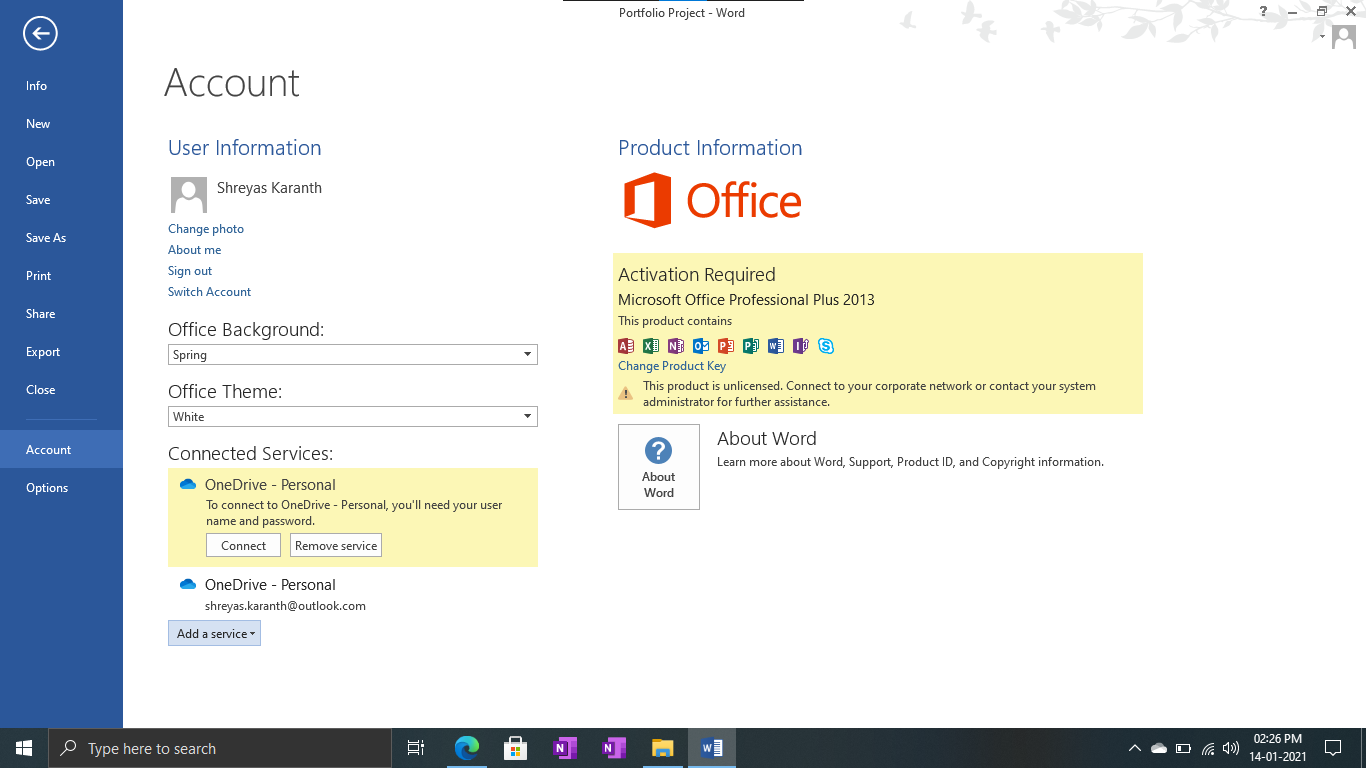Select the Account sidebar item
This screenshot has height=768, width=1366.
[61, 450]
